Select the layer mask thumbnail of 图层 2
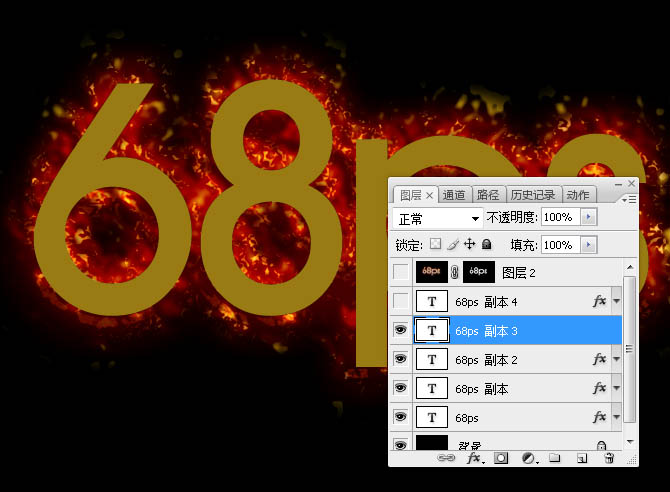670x492 pixels. coord(479,272)
